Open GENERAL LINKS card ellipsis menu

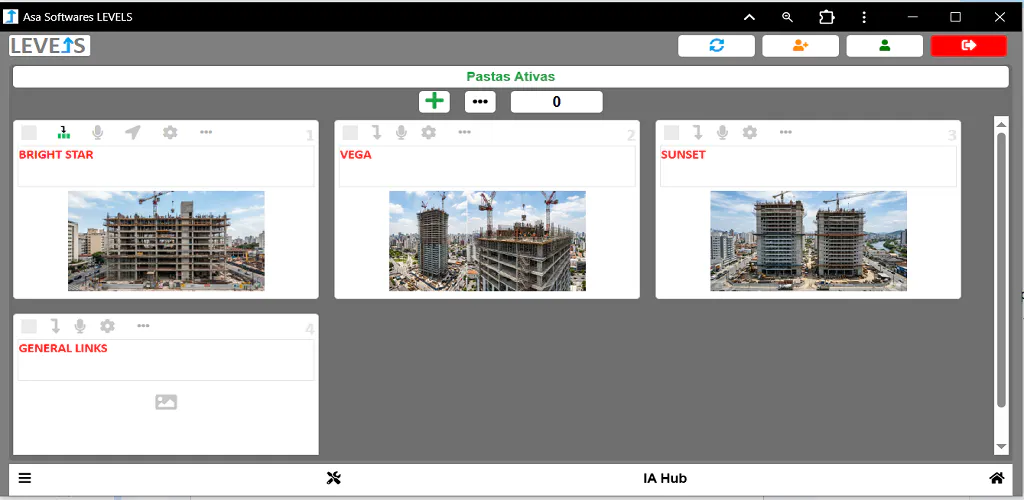pos(143,325)
